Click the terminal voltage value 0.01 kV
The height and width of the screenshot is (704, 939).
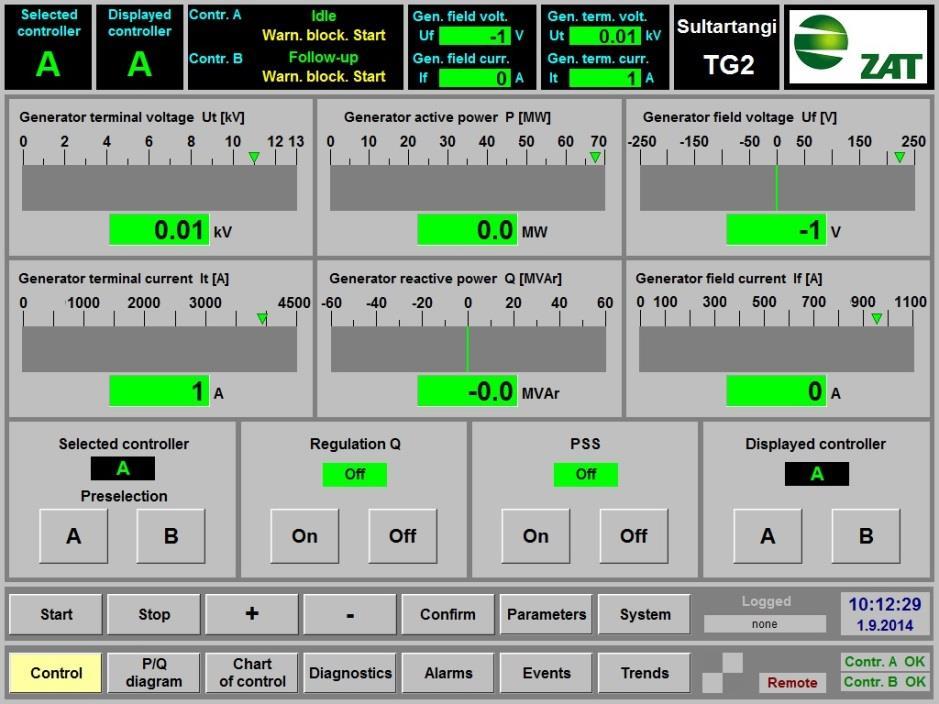click(x=159, y=230)
